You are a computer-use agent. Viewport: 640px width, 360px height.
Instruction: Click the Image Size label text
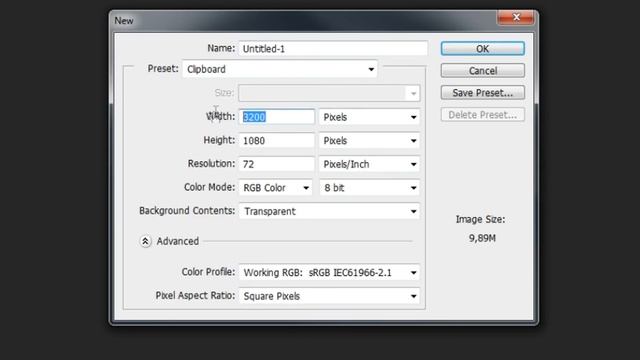[x=480, y=220]
